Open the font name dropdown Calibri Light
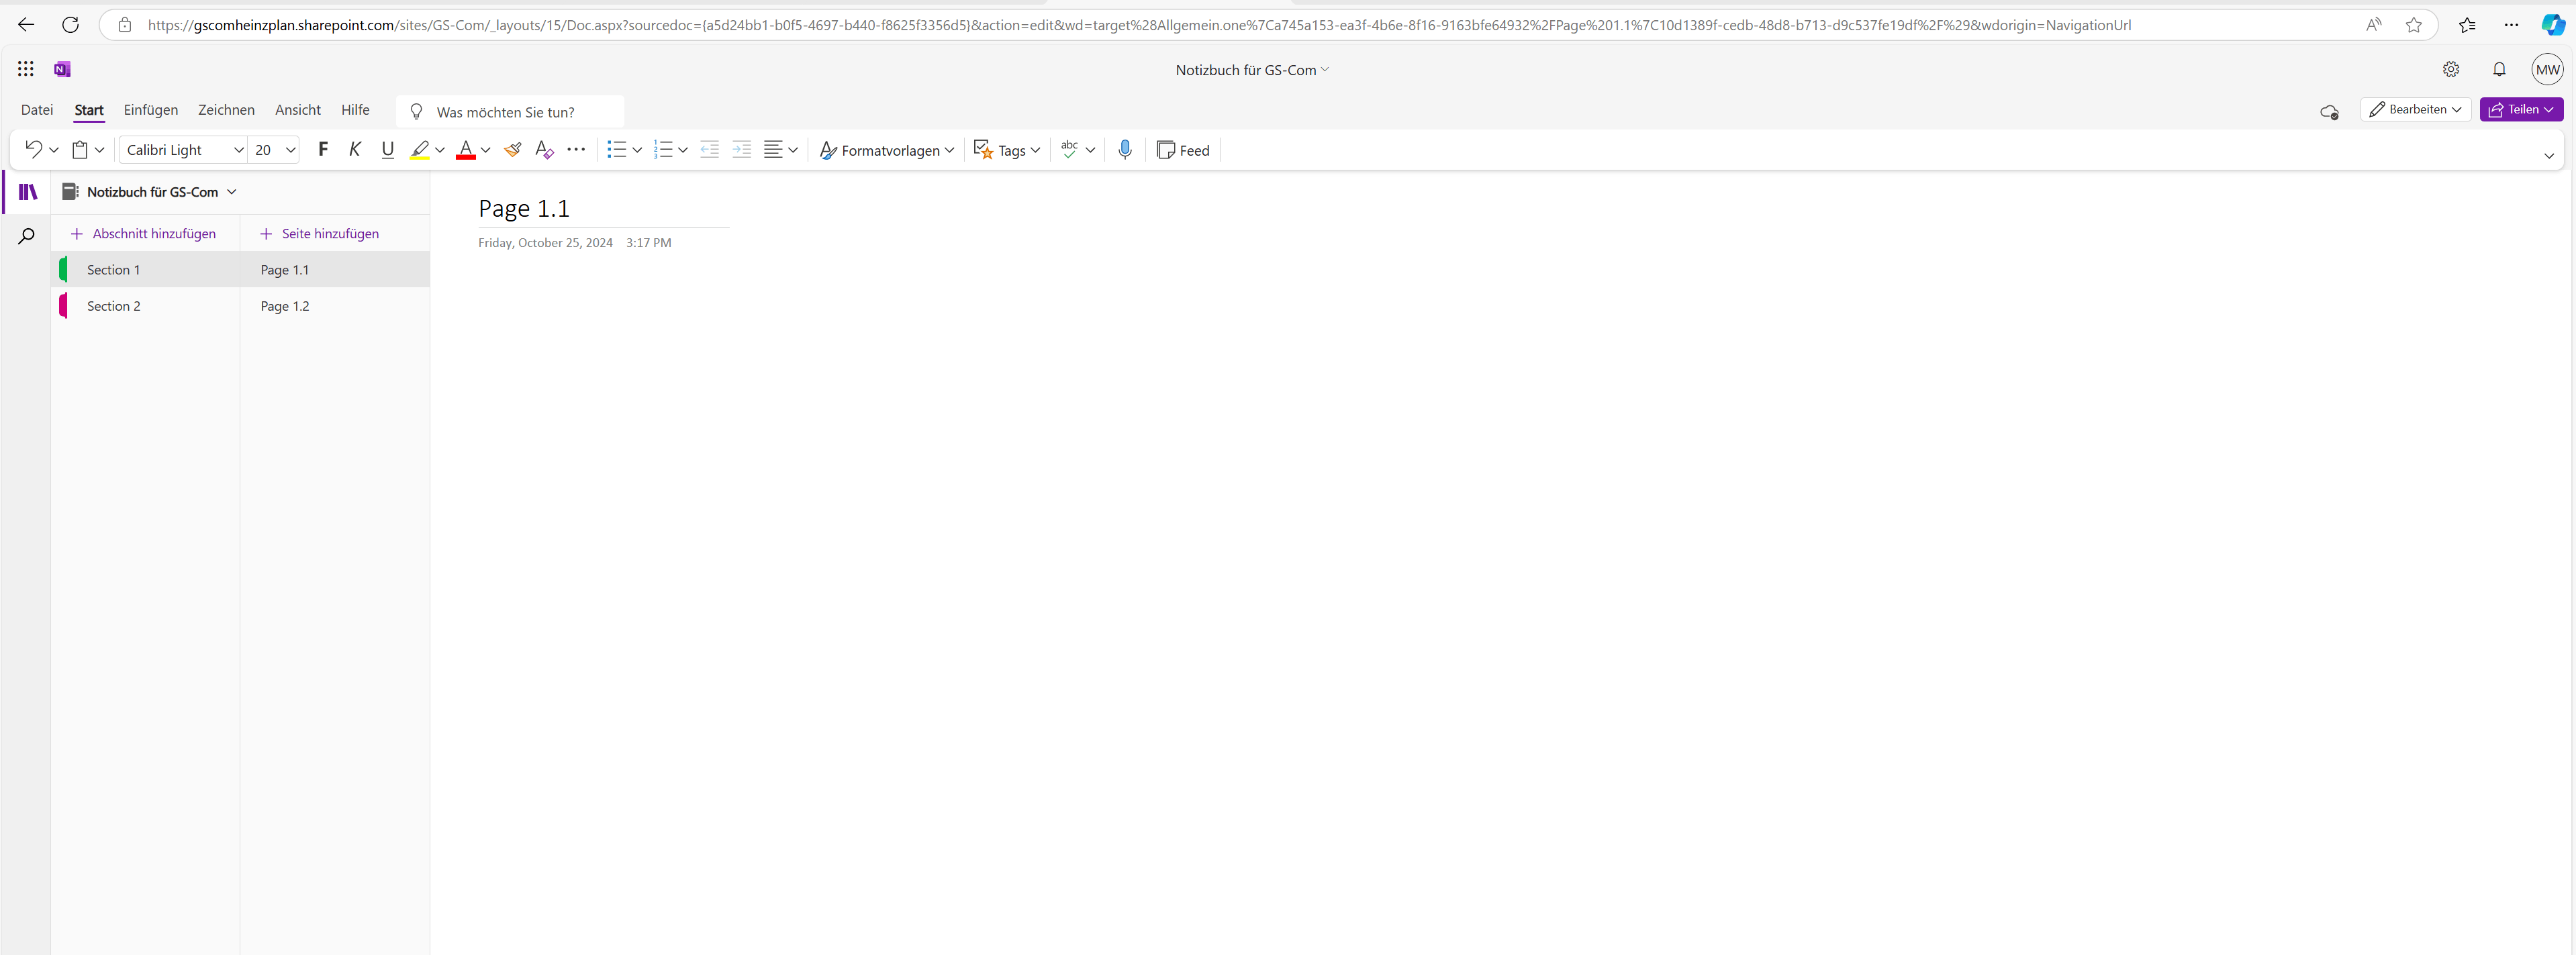The image size is (2576, 955). point(184,150)
